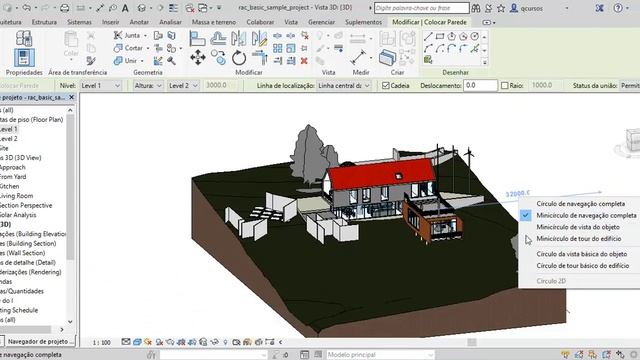The height and width of the screenshot is (360, 640).
Task: Select Level 2 in project browser
Action: tap(8, 139)
